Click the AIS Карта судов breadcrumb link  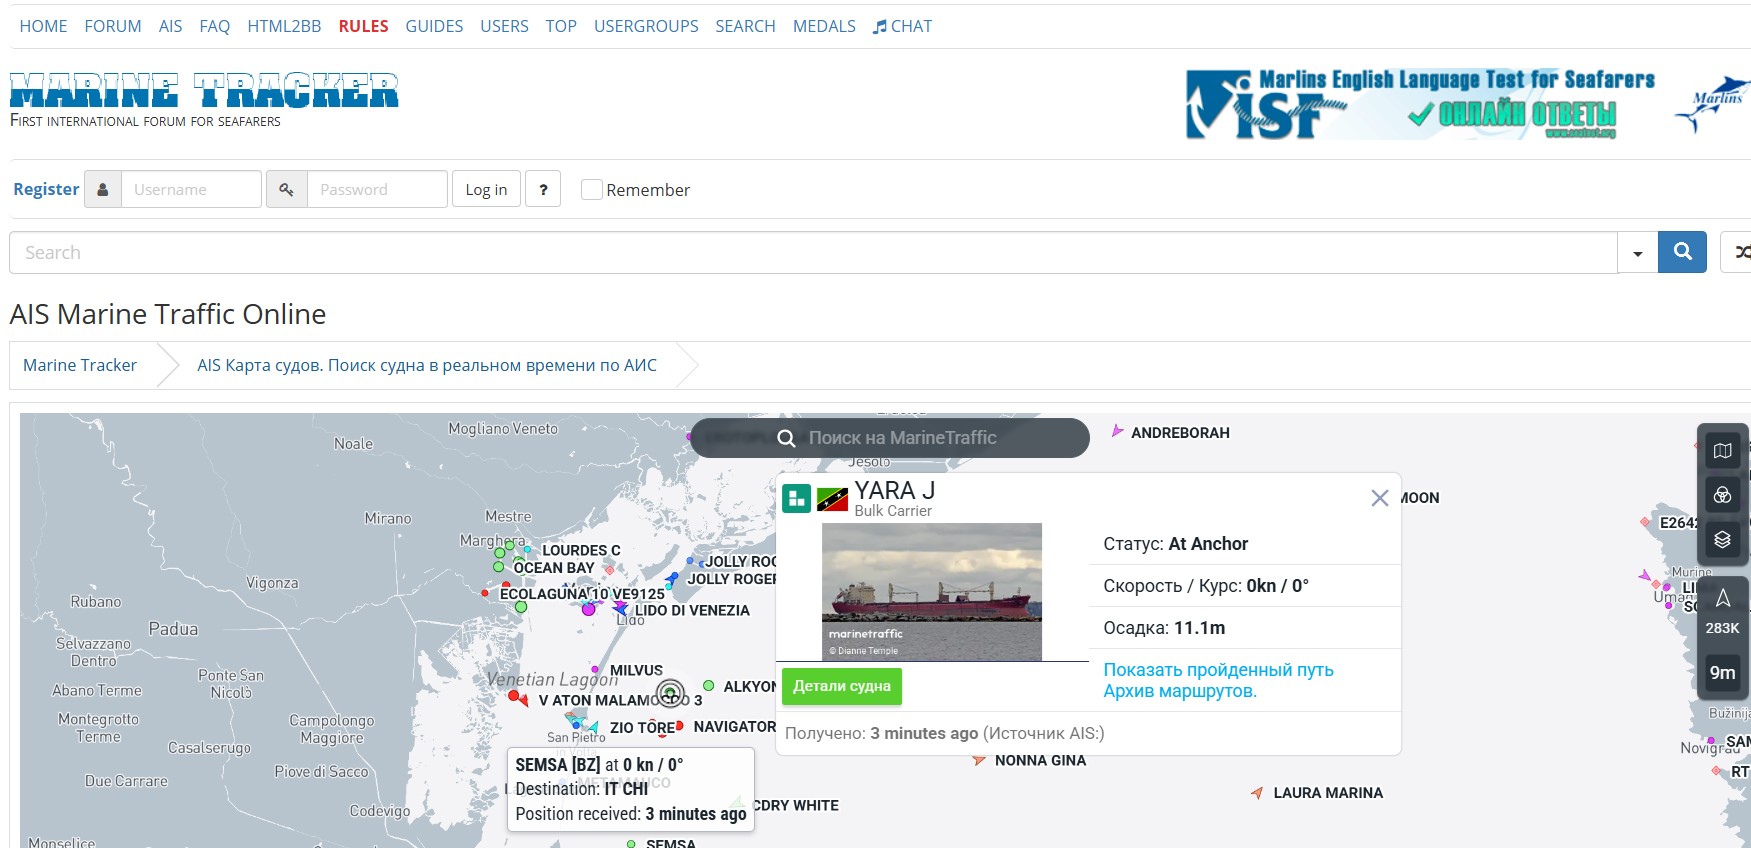(427, 365)
